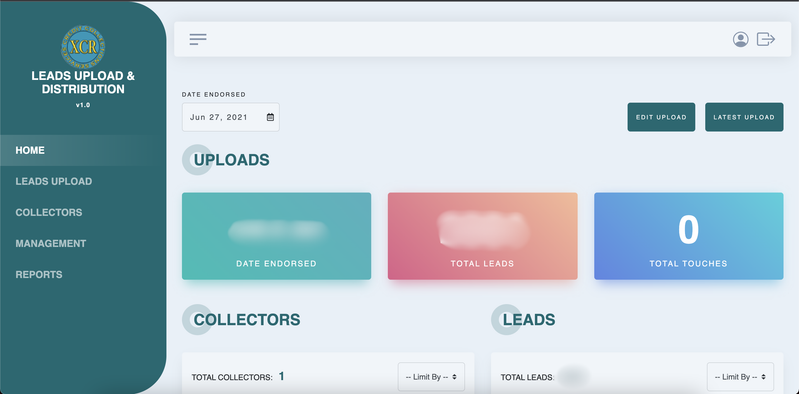Click the Leads Upload & Distribution title
The width and height of the screenshot is (799, 394).
(83, 83)
